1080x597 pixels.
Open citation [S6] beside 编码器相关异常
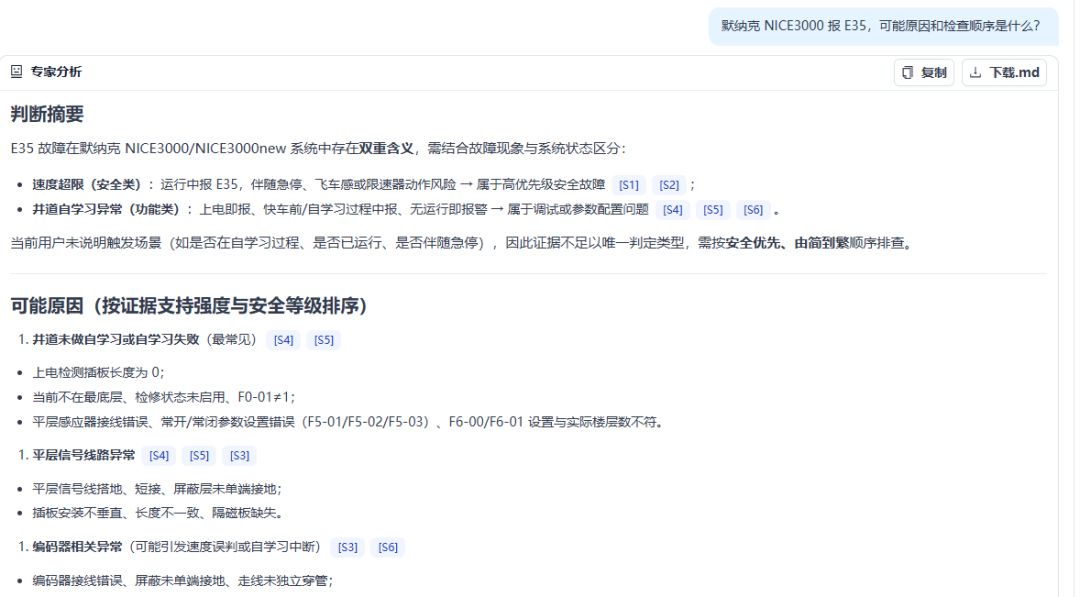point(388,547)
